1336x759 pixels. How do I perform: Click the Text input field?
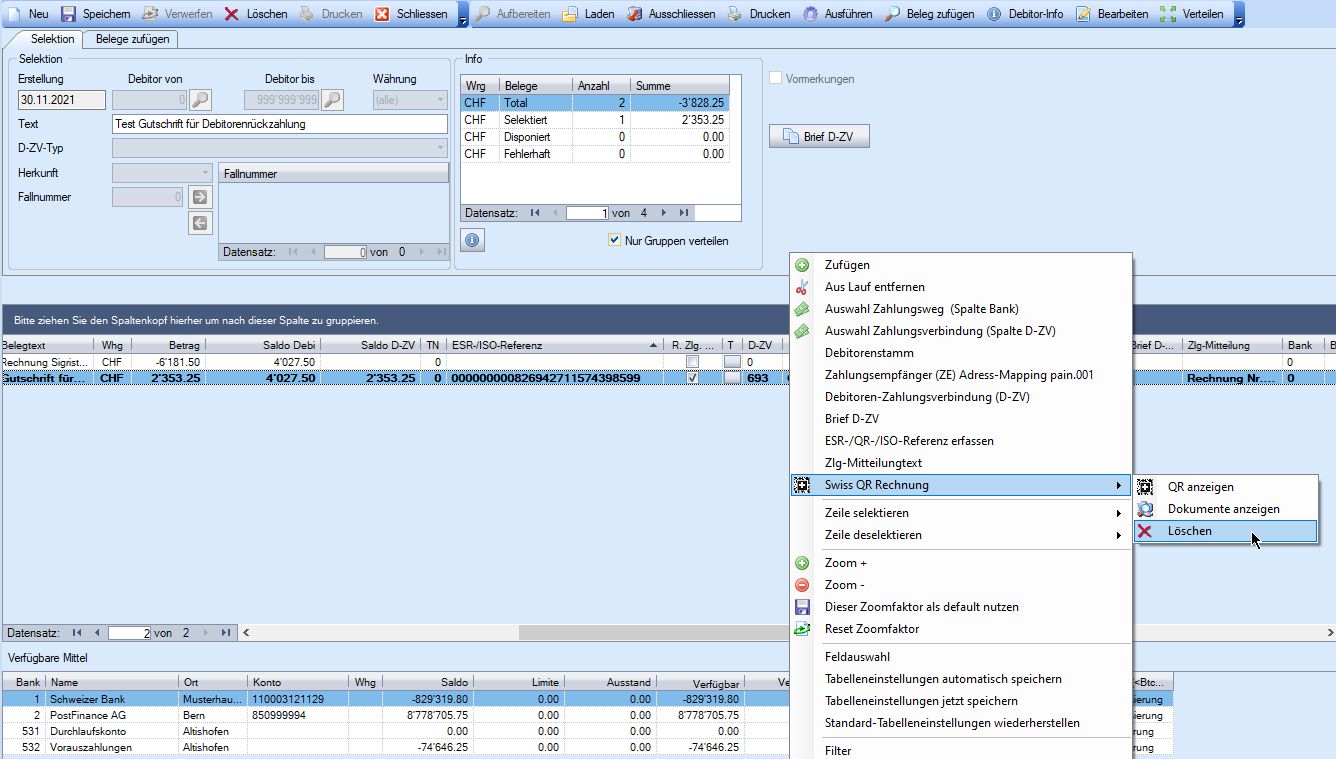[x=280, y=124]
